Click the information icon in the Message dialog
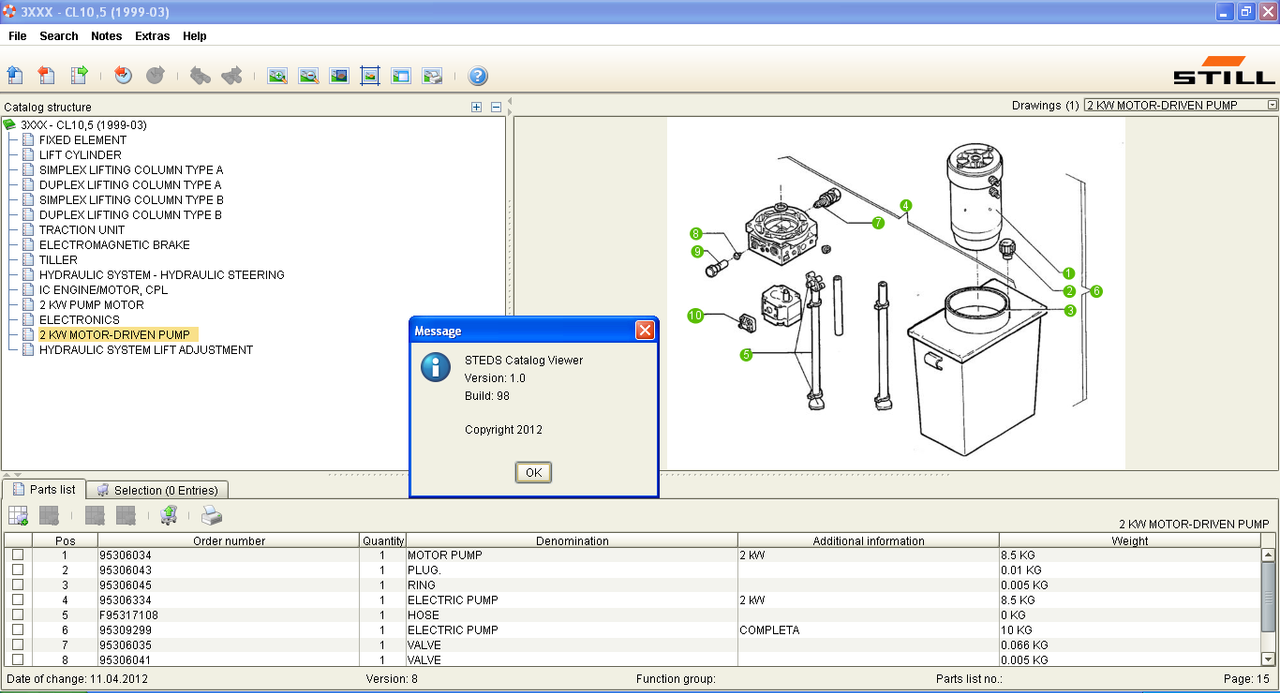1280x693 pixels. 435,367
